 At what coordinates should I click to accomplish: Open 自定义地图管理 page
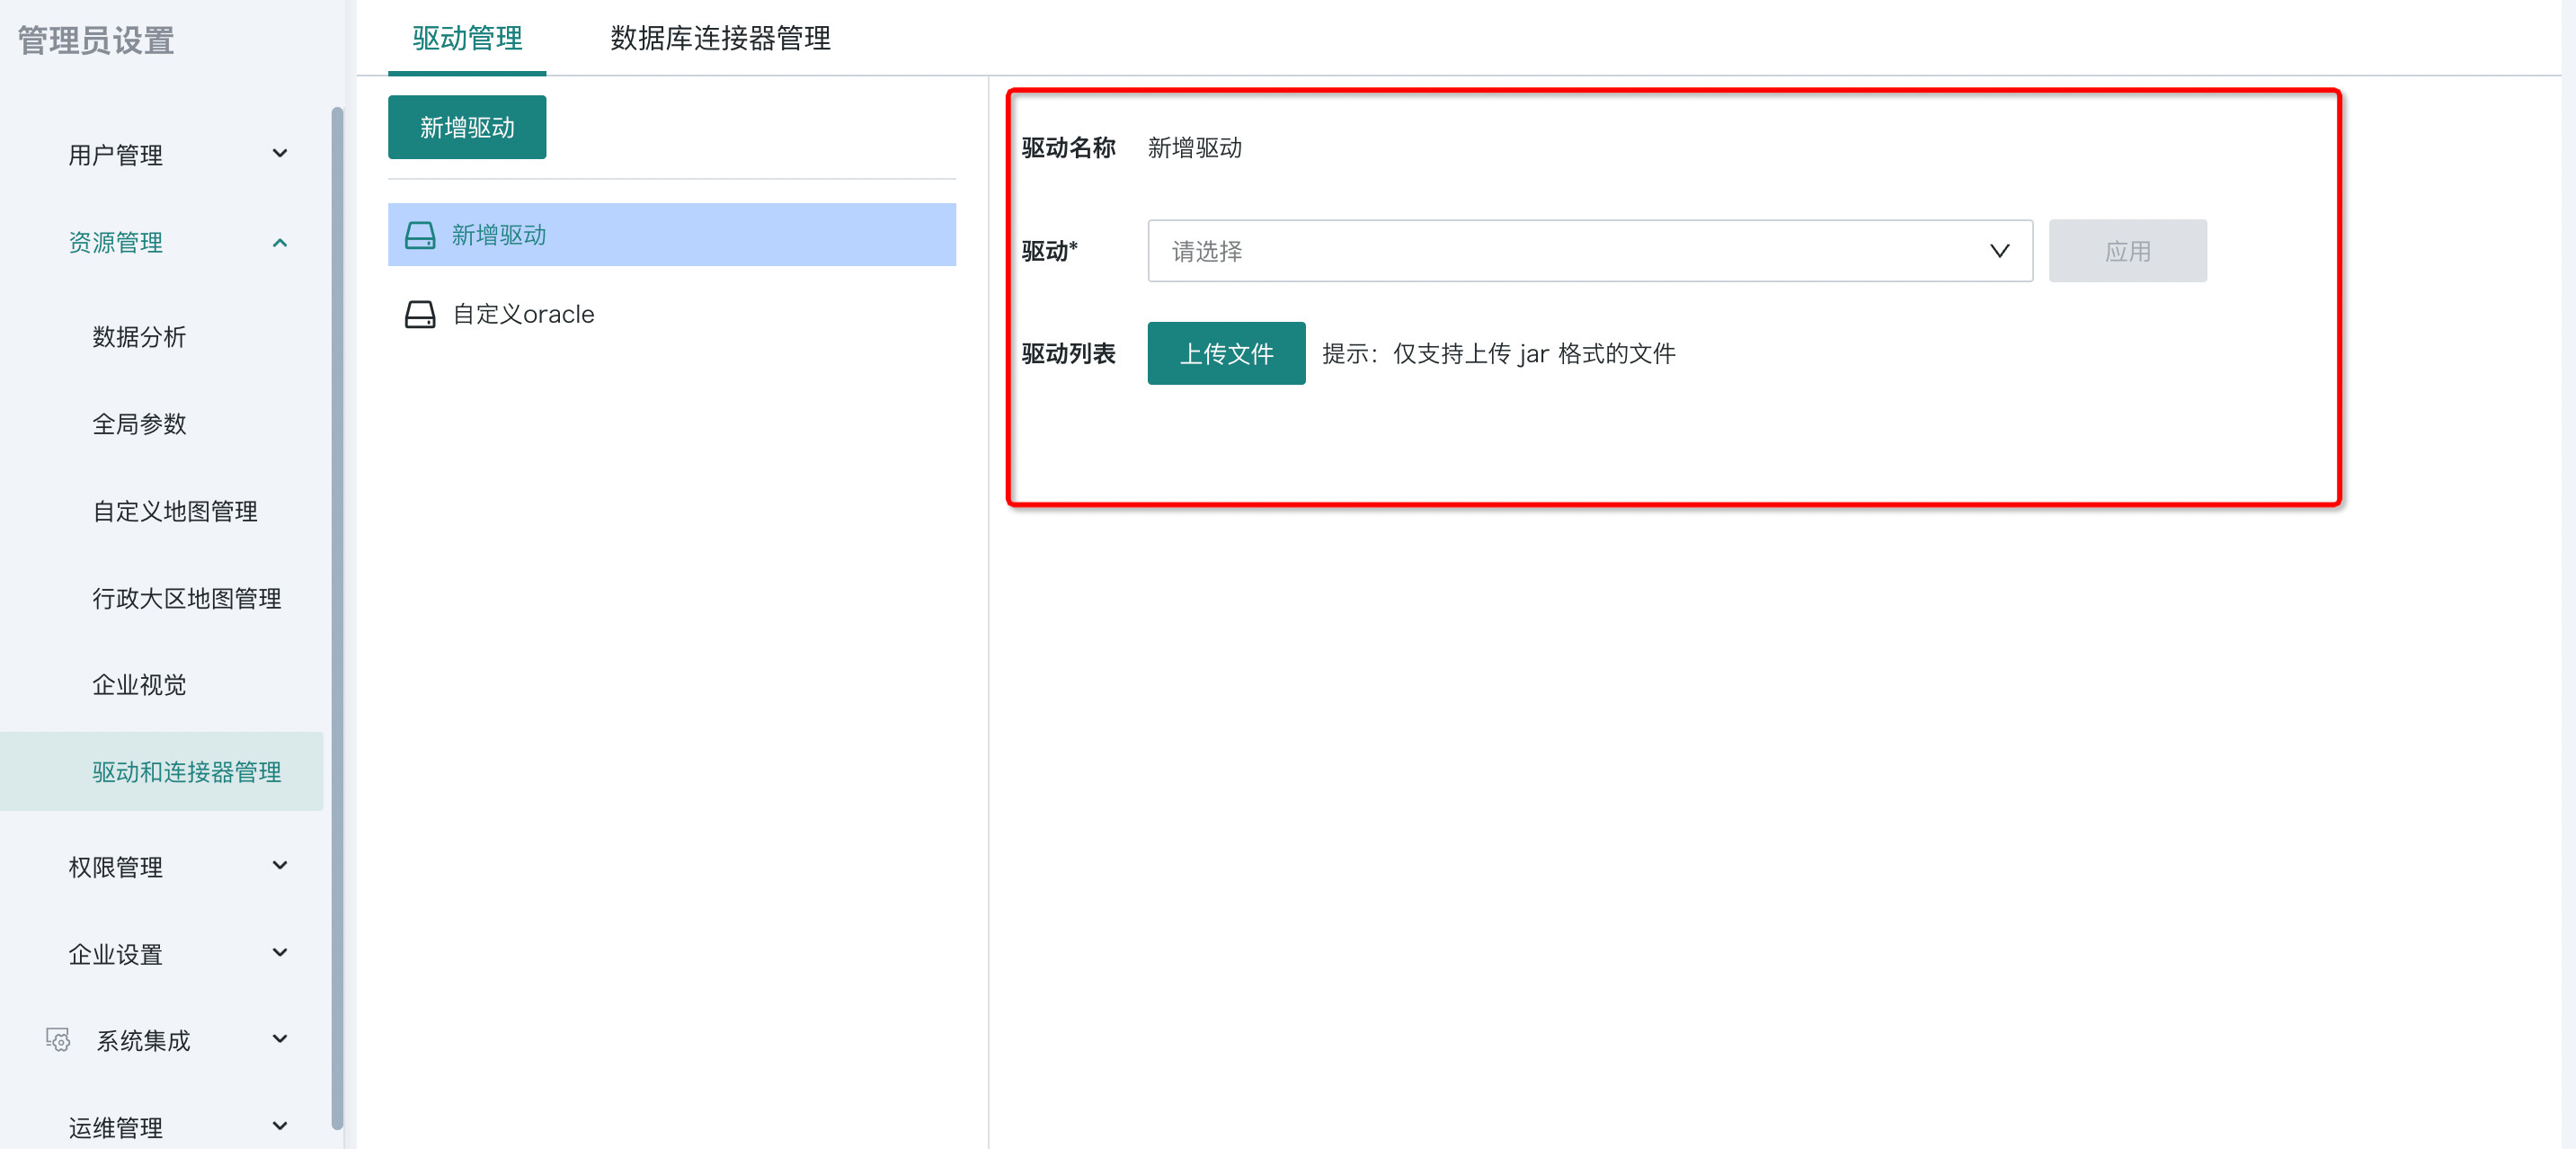(174, 511)
